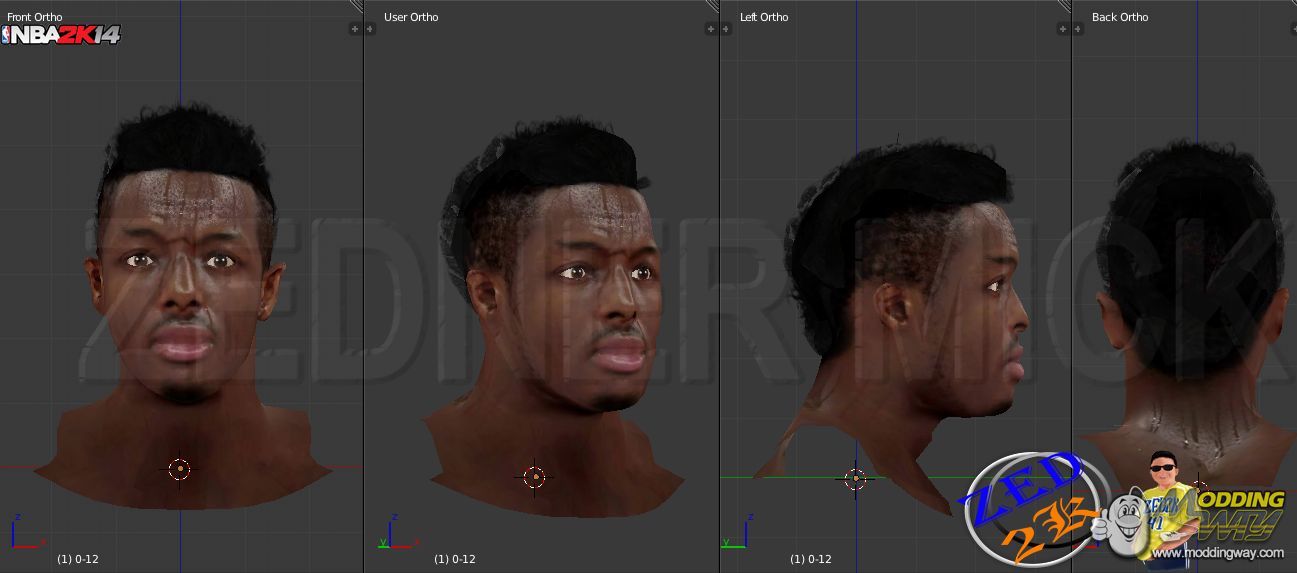
Task: Select the head model in Front Ortho view
Action: (185, 280)
